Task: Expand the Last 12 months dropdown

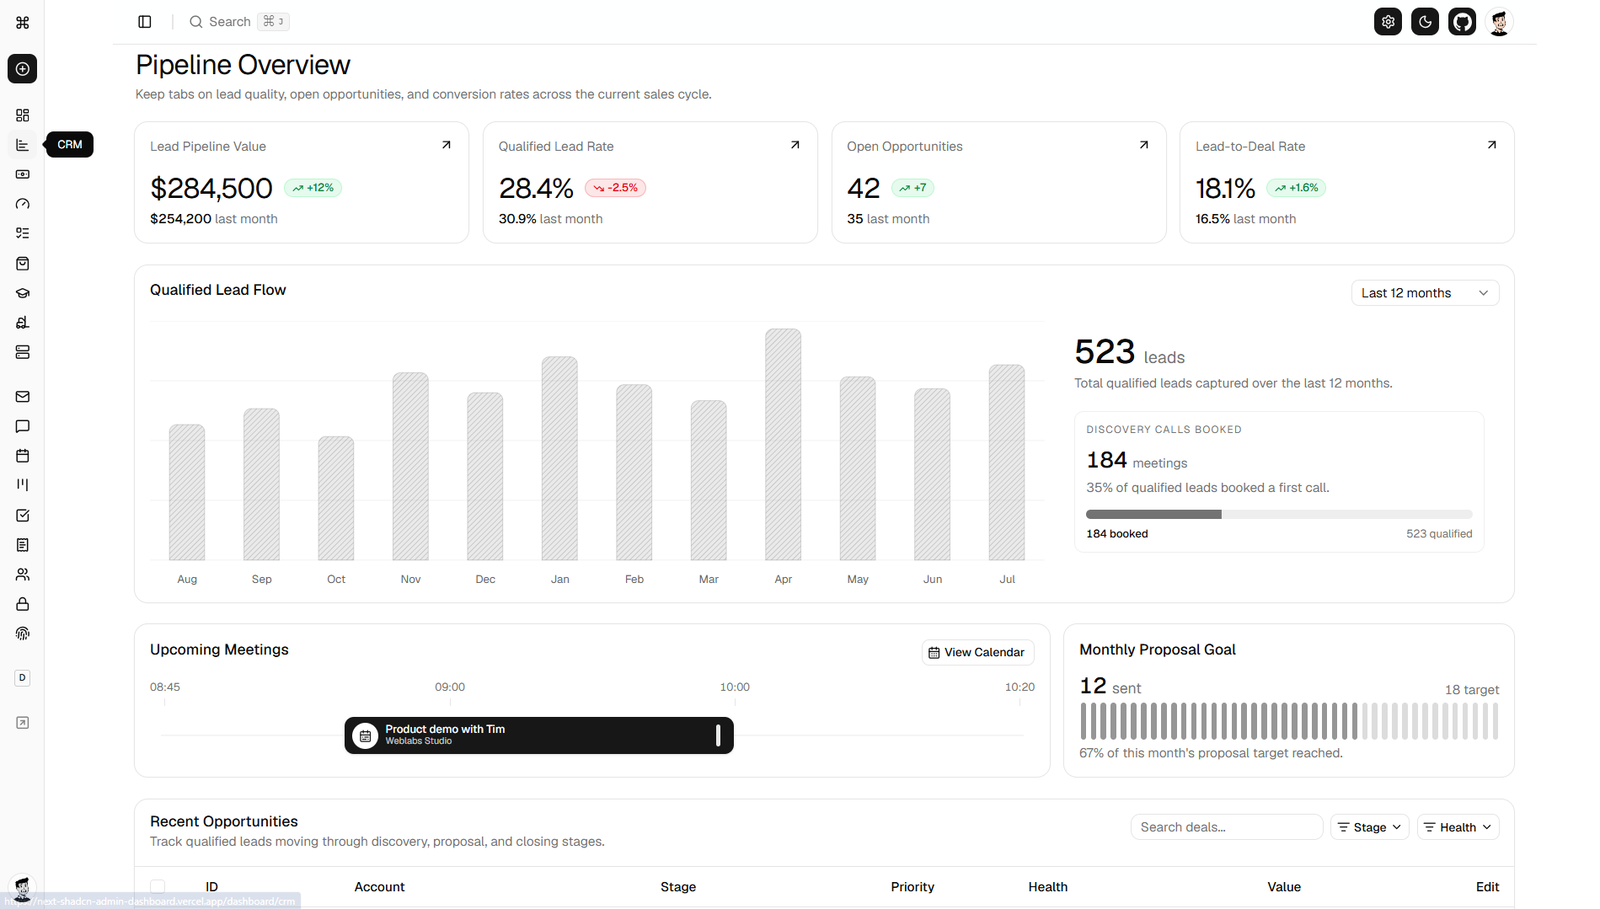Action: (1425, 293)
